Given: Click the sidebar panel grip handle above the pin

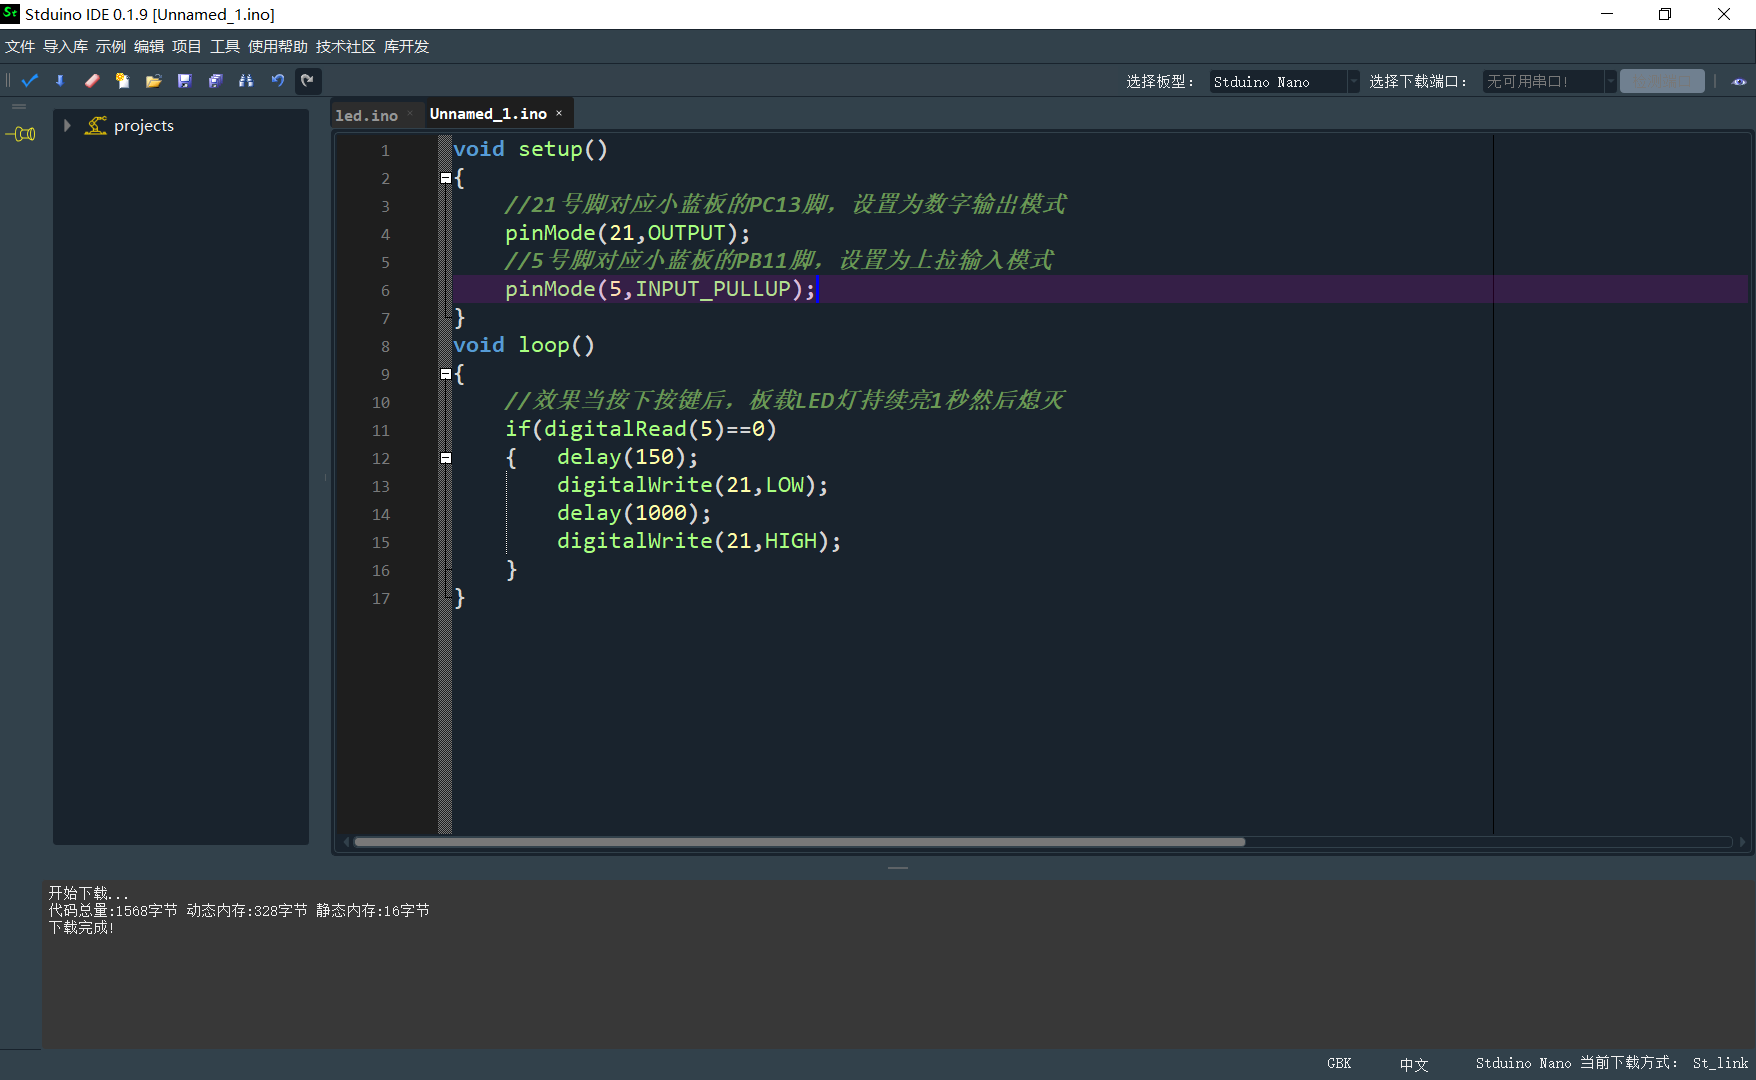Looking at the screenshot, I should (x=19, y=106).
